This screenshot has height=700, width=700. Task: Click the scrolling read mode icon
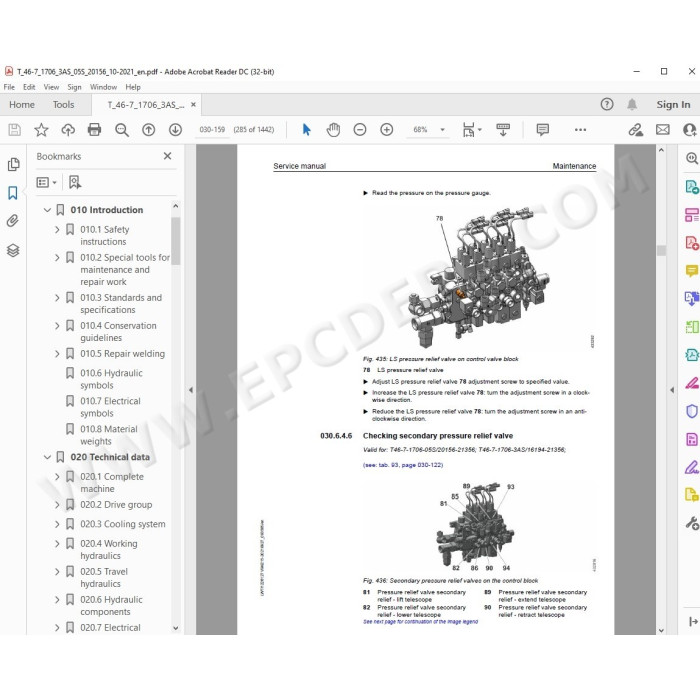coord(503,130)
